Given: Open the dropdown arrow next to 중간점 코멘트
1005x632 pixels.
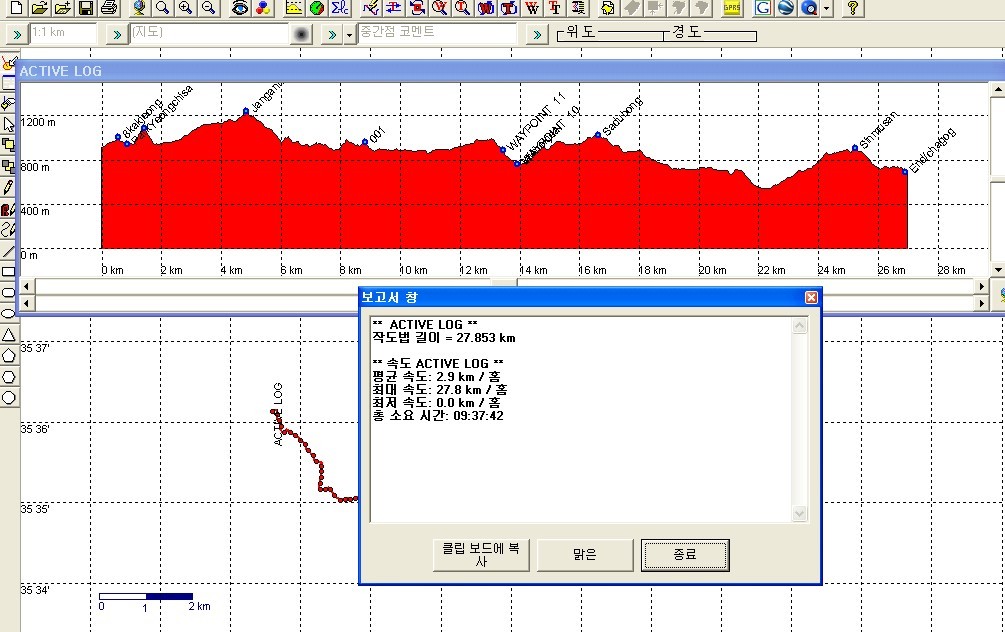Looking at the screenshot, I should (349, 35).
